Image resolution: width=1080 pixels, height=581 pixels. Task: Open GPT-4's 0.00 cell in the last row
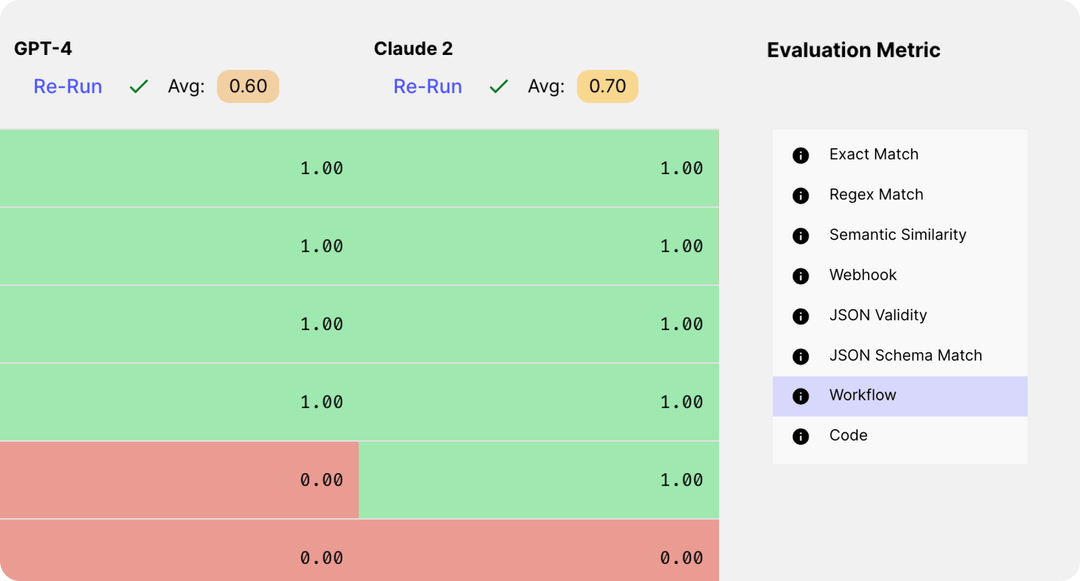coord(179,551)
